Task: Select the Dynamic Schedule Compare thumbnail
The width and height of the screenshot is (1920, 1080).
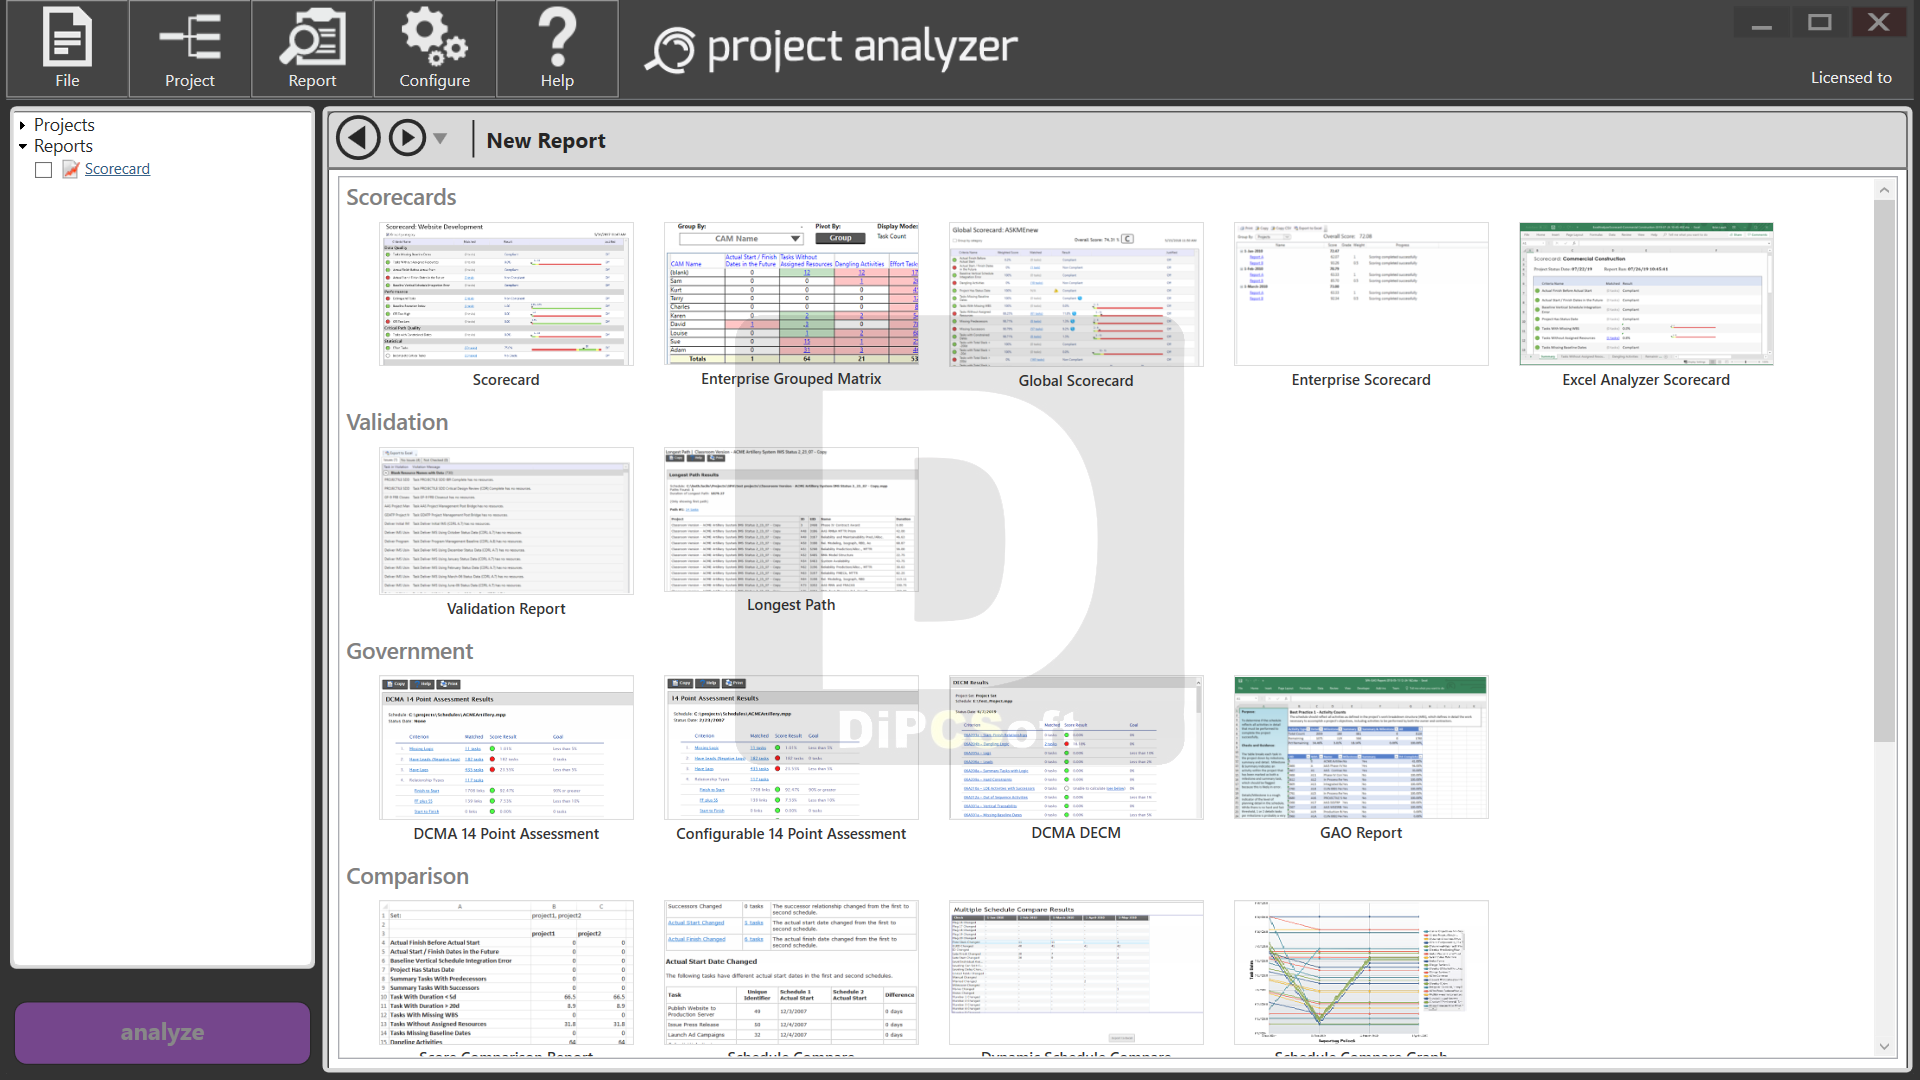Action: (x=1076, y=973)
